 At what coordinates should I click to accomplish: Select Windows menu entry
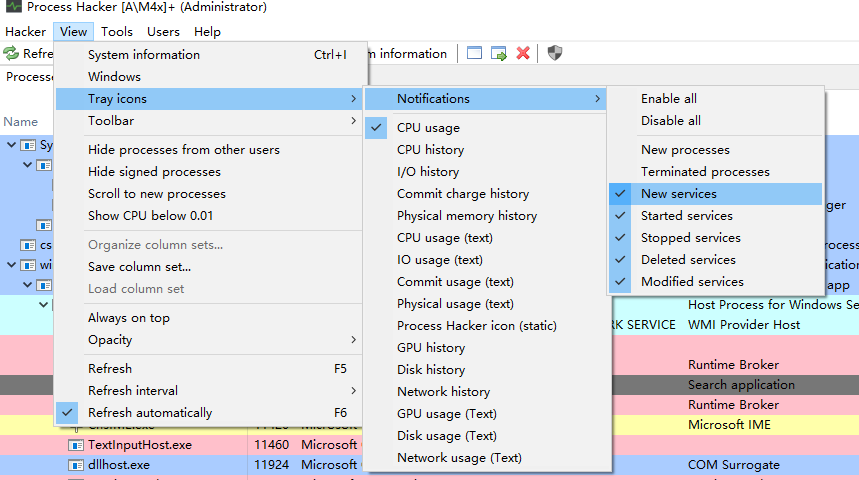tap(209, 77)
